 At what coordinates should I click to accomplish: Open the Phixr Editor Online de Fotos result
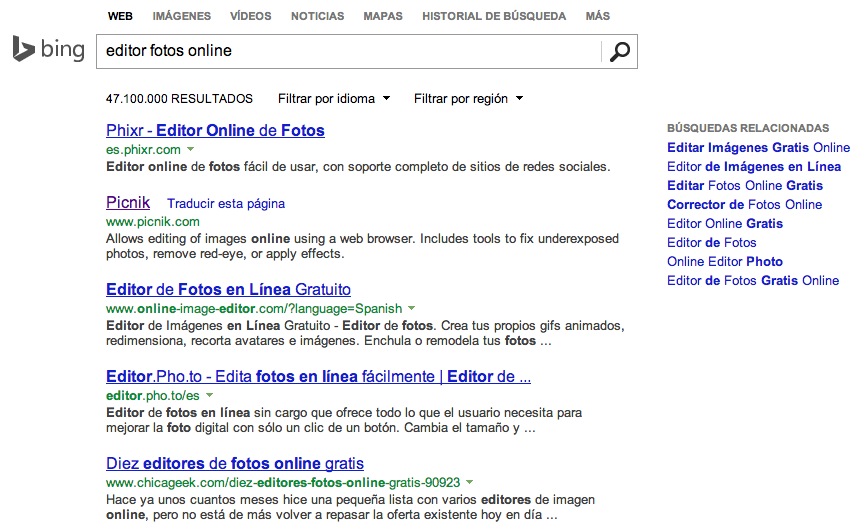215,130
